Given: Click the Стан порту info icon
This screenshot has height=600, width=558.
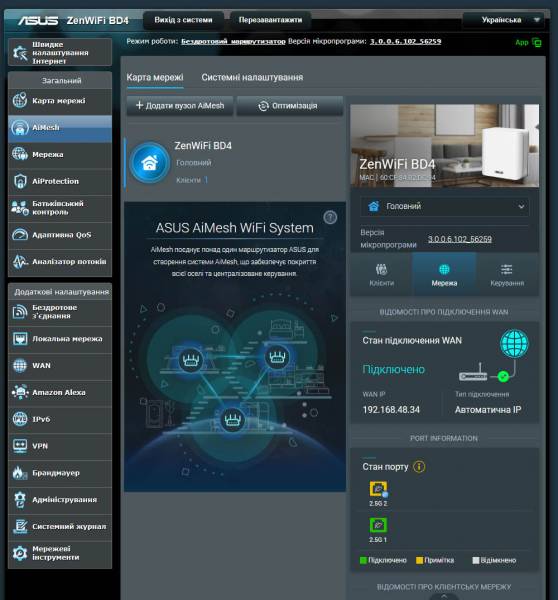Looking at the screenshot, I should tap(419, 466).
